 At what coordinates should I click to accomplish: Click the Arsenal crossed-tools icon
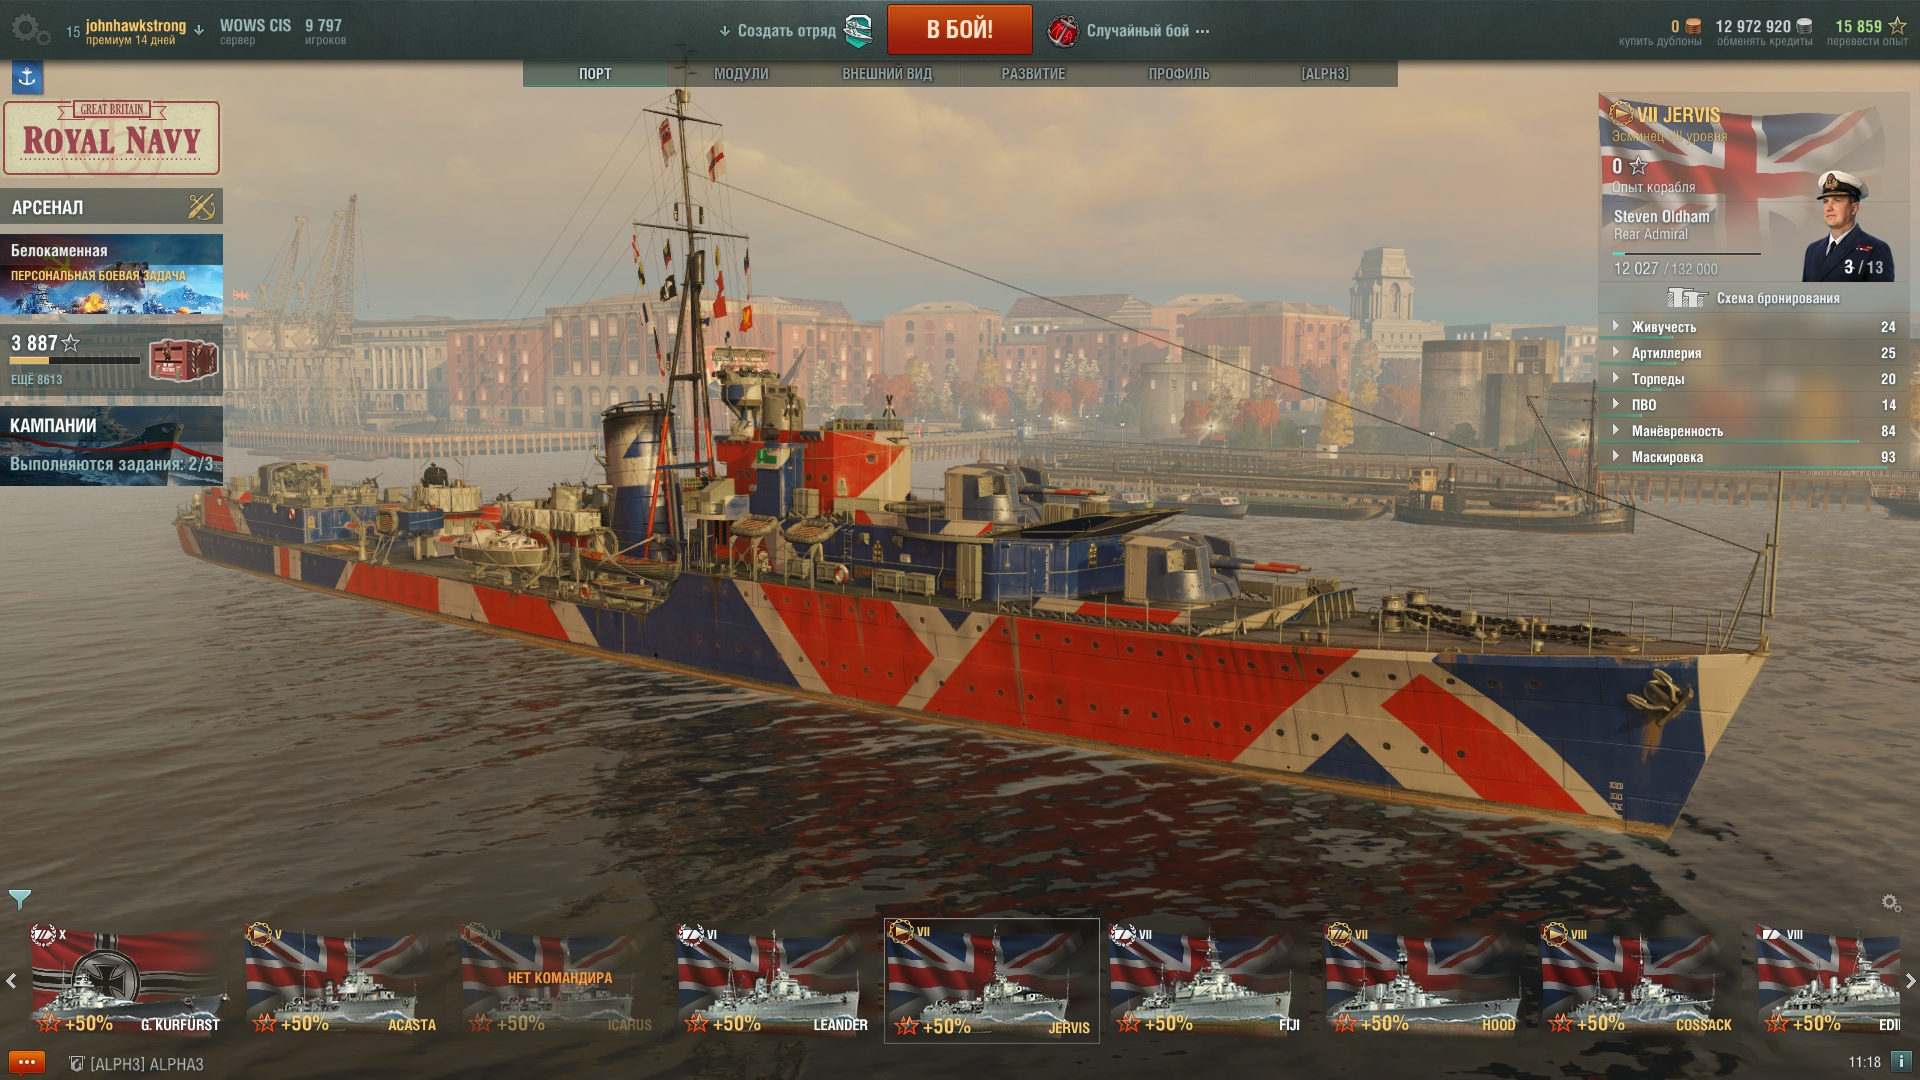pos(201,207)
